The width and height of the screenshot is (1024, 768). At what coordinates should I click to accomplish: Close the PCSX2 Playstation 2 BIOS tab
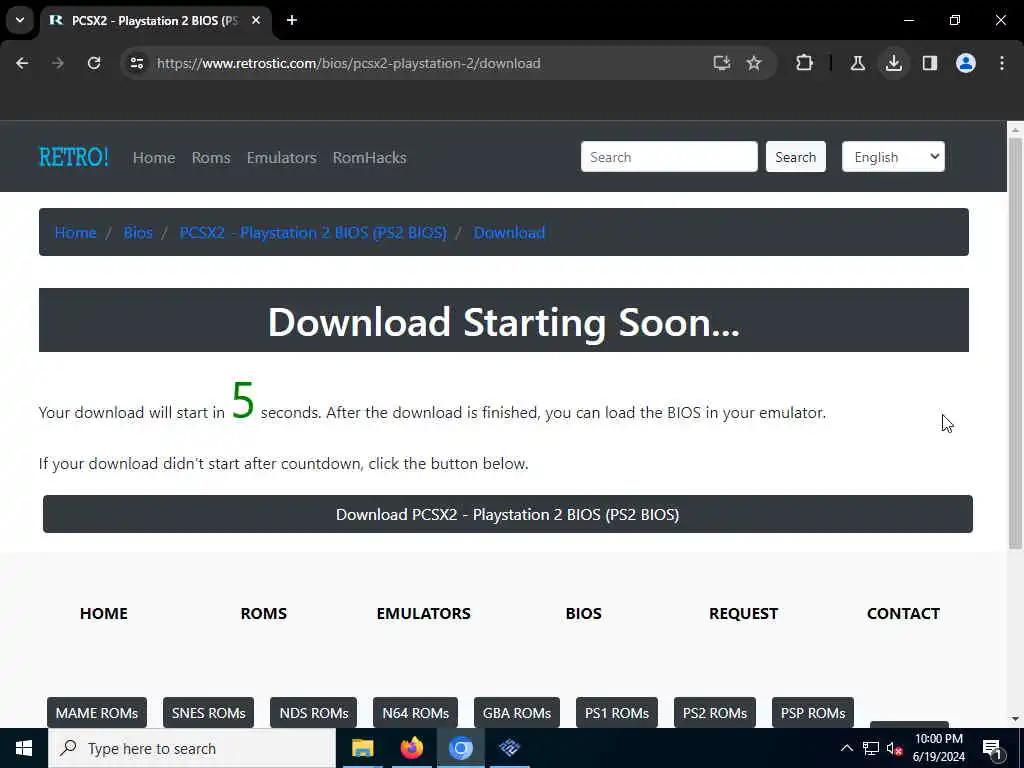(256, 20)
